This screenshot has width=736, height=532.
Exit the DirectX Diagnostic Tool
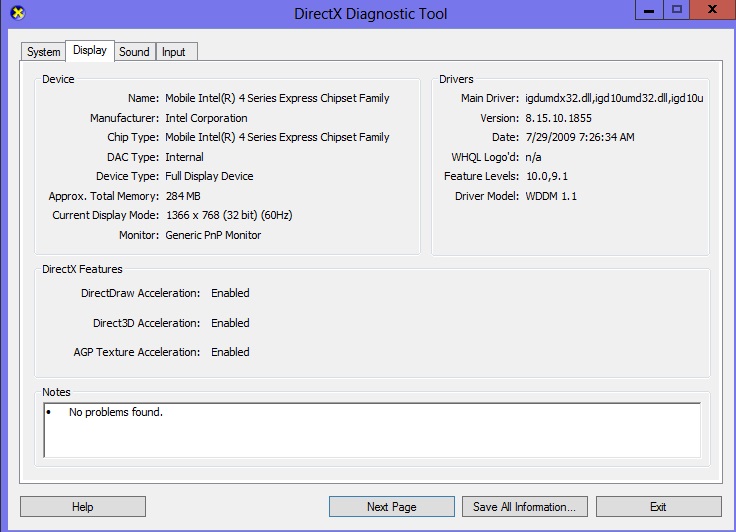(x=658, y=507)
